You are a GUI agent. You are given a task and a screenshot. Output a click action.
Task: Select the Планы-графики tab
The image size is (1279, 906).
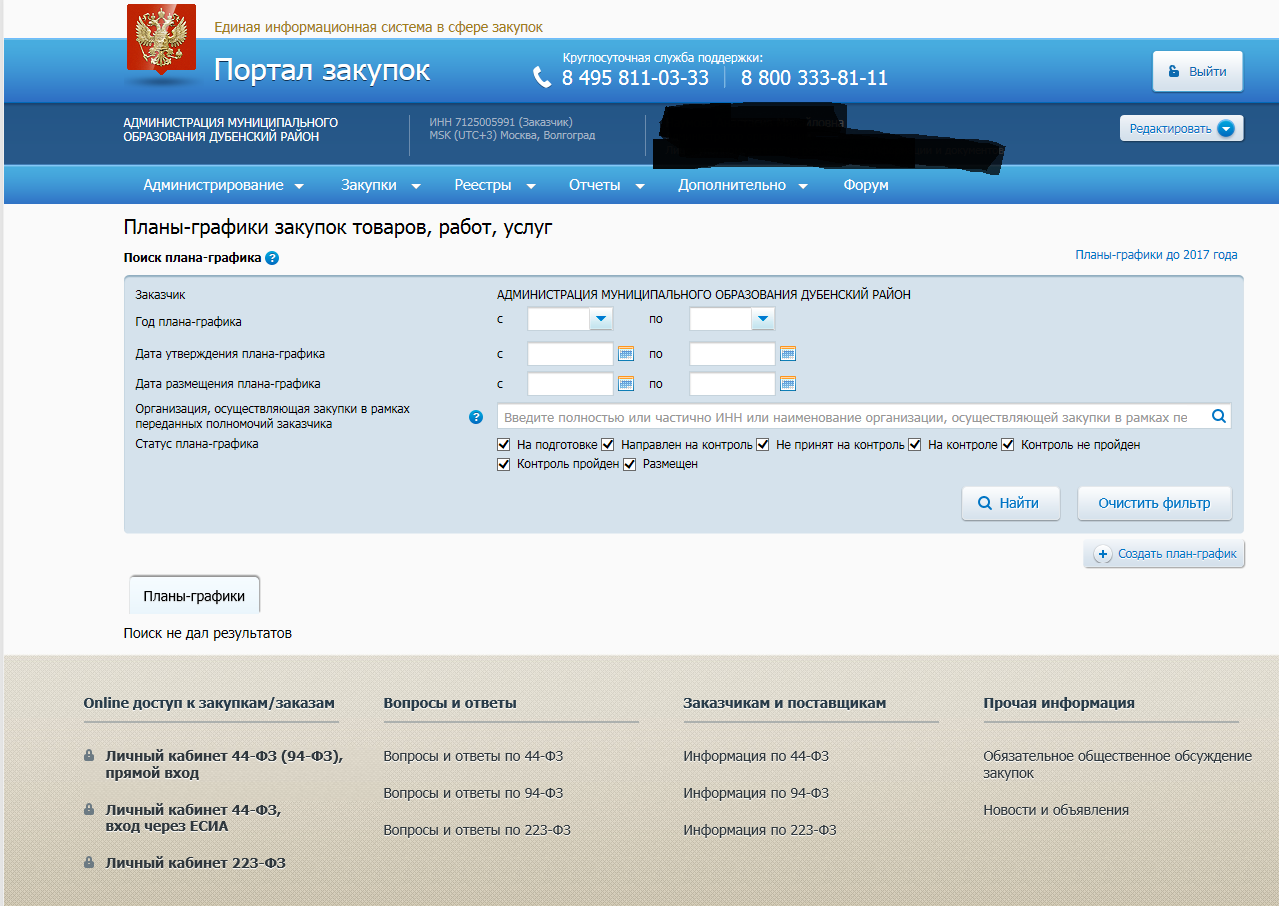pos(194,596)
